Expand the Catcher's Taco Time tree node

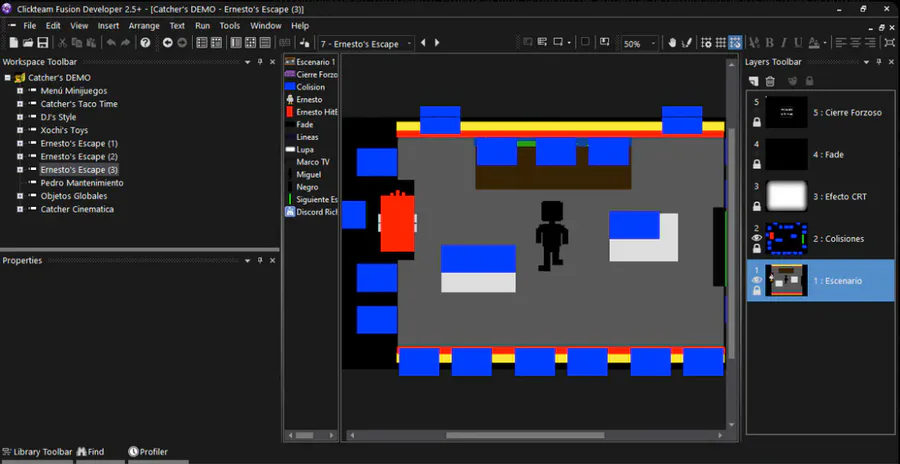[x=20, y=104]
